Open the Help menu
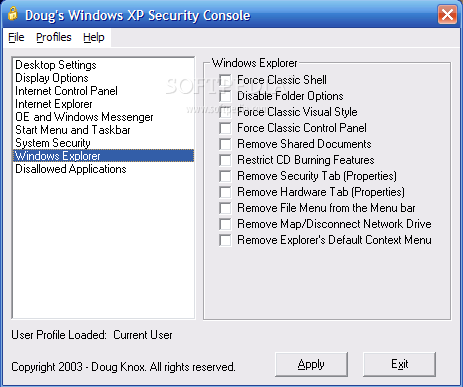The image size is (463, 387). (94, 37)
